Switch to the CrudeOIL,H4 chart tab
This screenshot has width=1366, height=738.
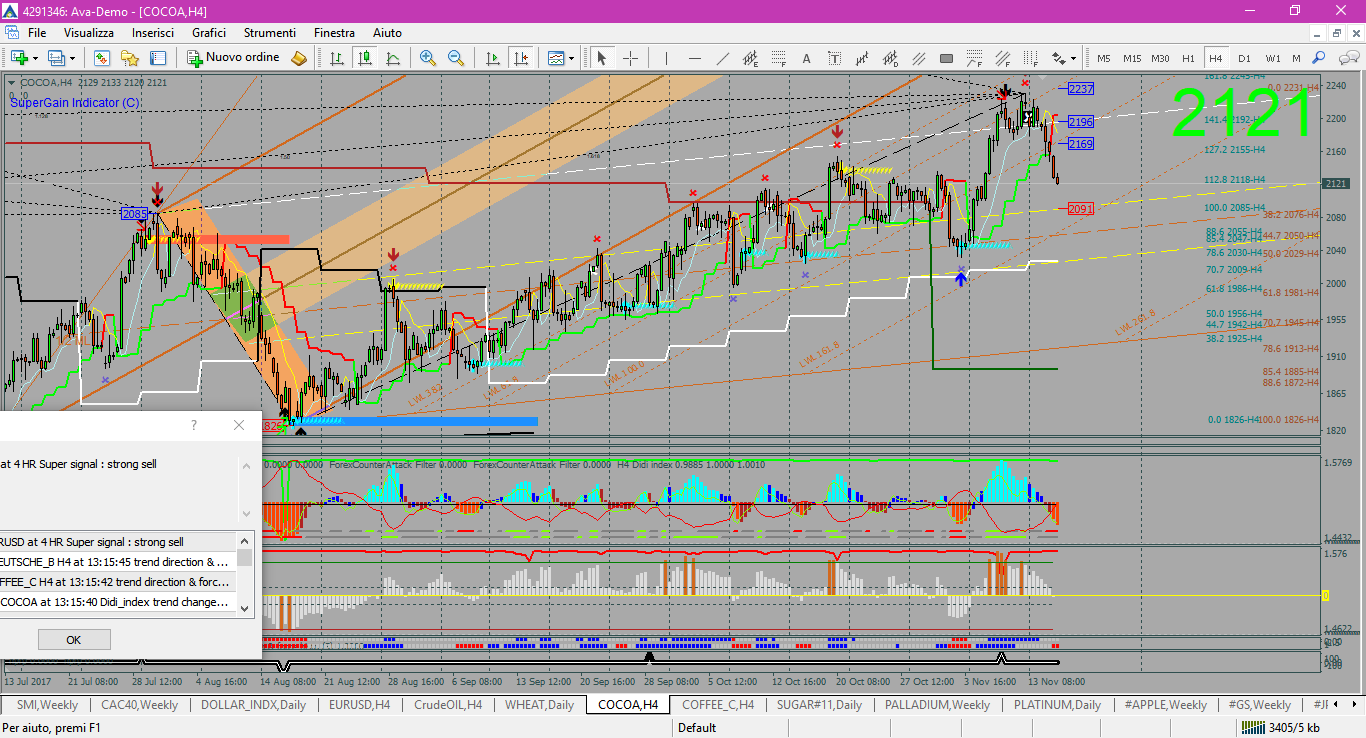[448, 705]
